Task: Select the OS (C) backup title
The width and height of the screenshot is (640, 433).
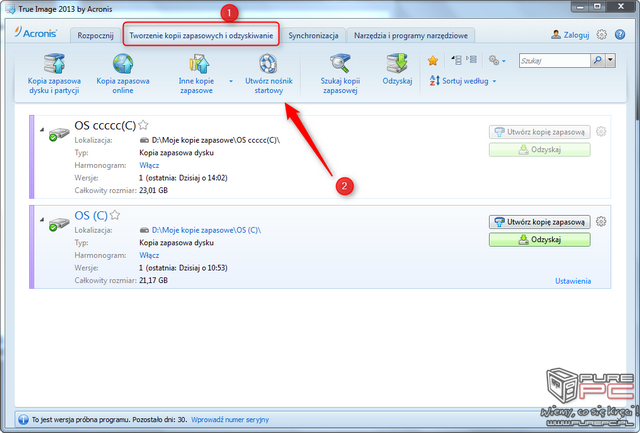Action: (x=91, y=215)
